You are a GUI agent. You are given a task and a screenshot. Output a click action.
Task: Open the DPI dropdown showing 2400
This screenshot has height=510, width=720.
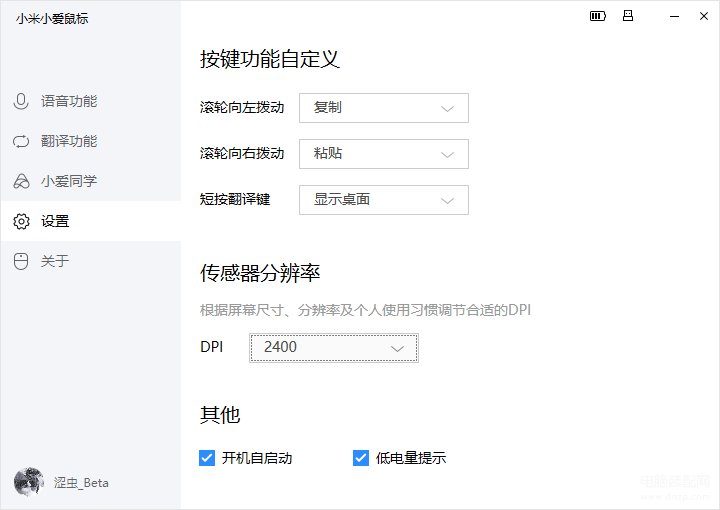[334, 348]
